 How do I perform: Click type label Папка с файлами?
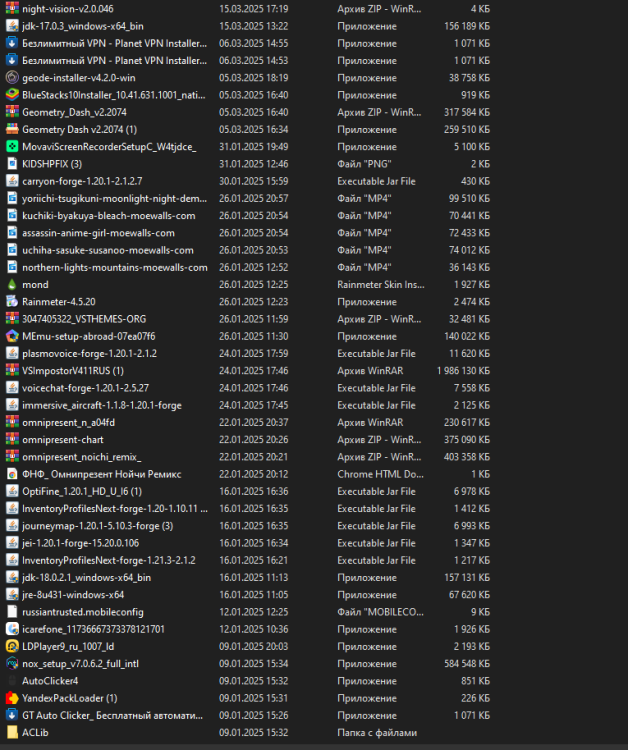(377, 732)
